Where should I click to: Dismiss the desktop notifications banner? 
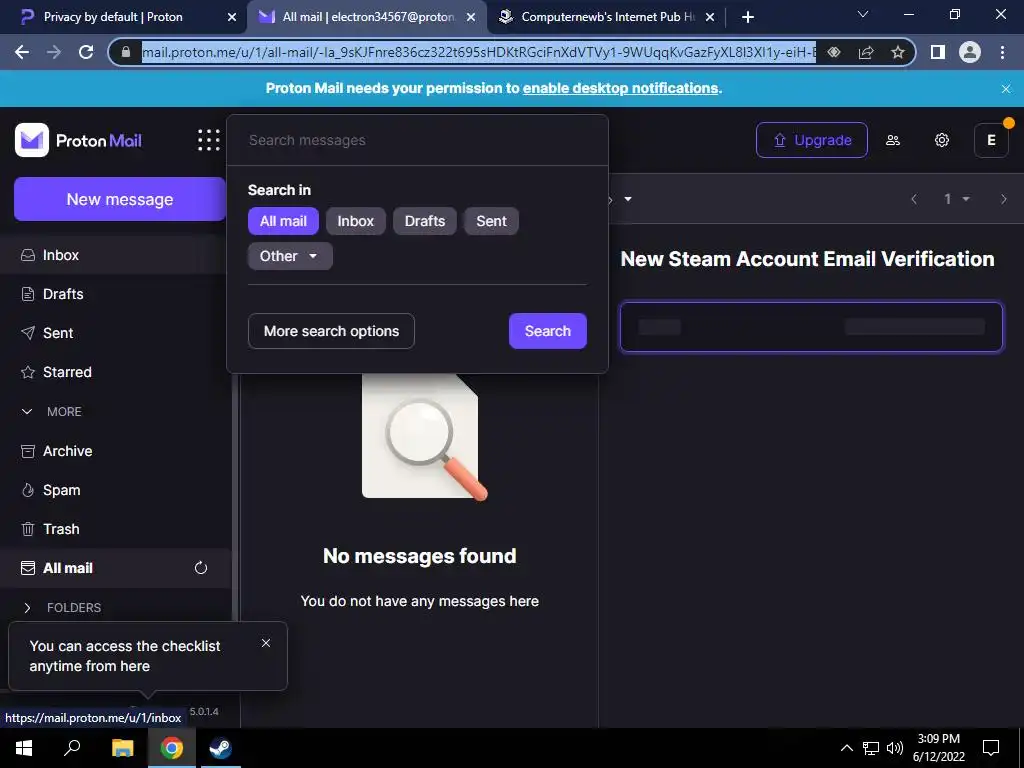1006,89
